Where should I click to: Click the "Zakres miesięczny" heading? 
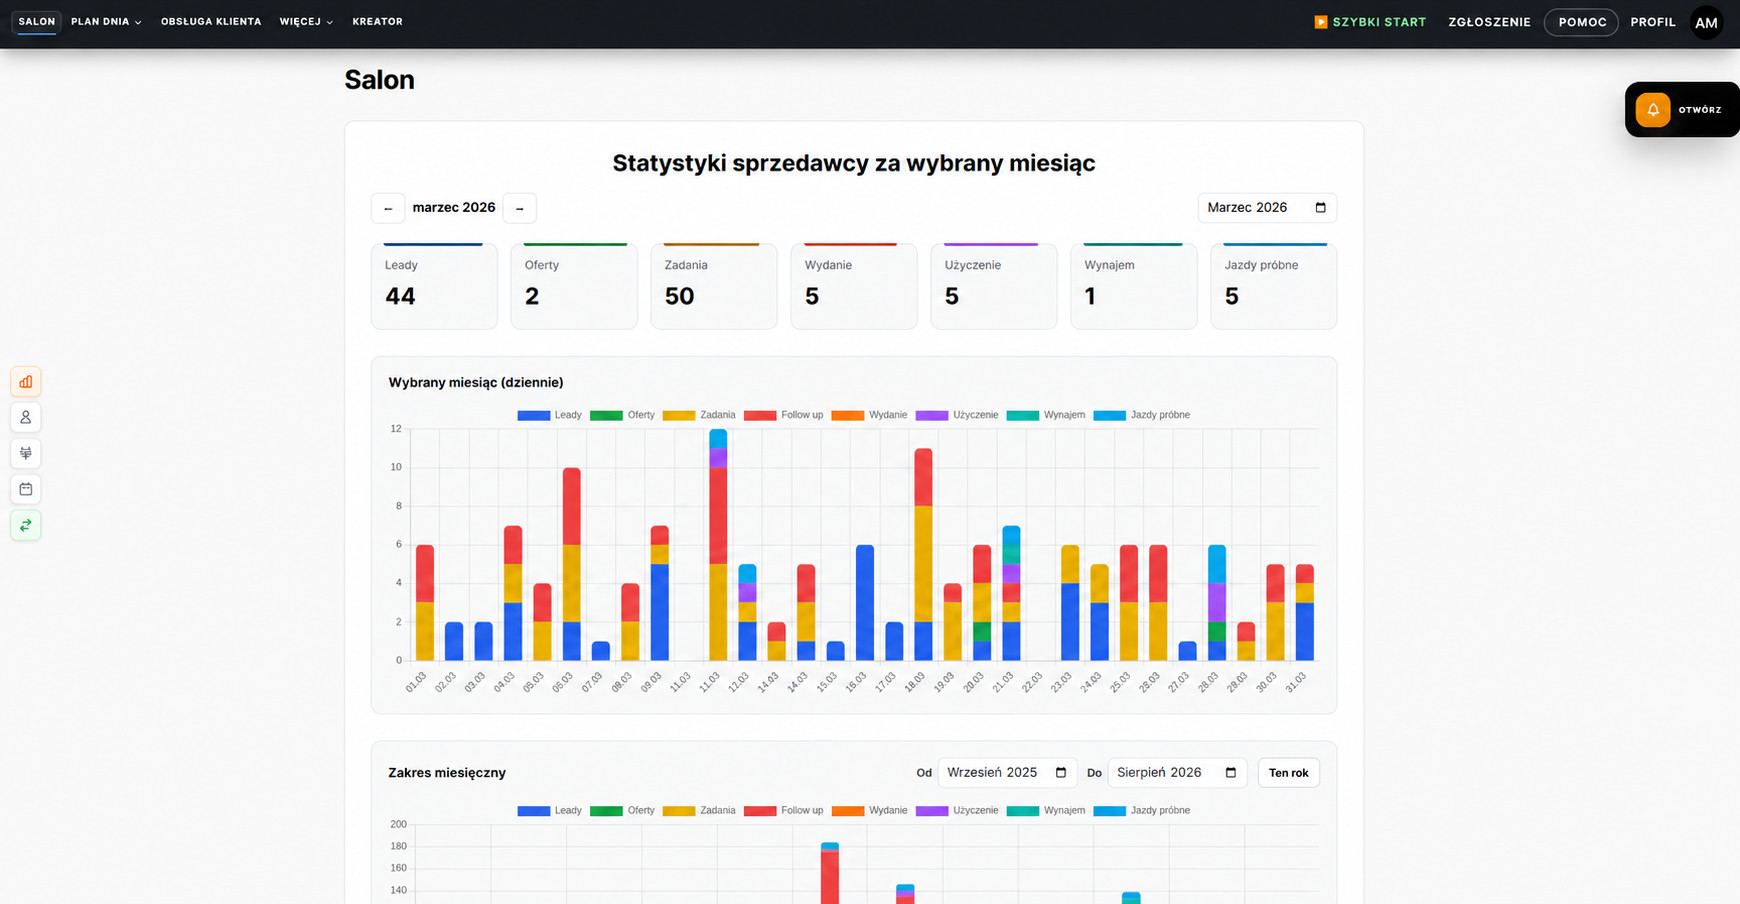coord(447,773)
